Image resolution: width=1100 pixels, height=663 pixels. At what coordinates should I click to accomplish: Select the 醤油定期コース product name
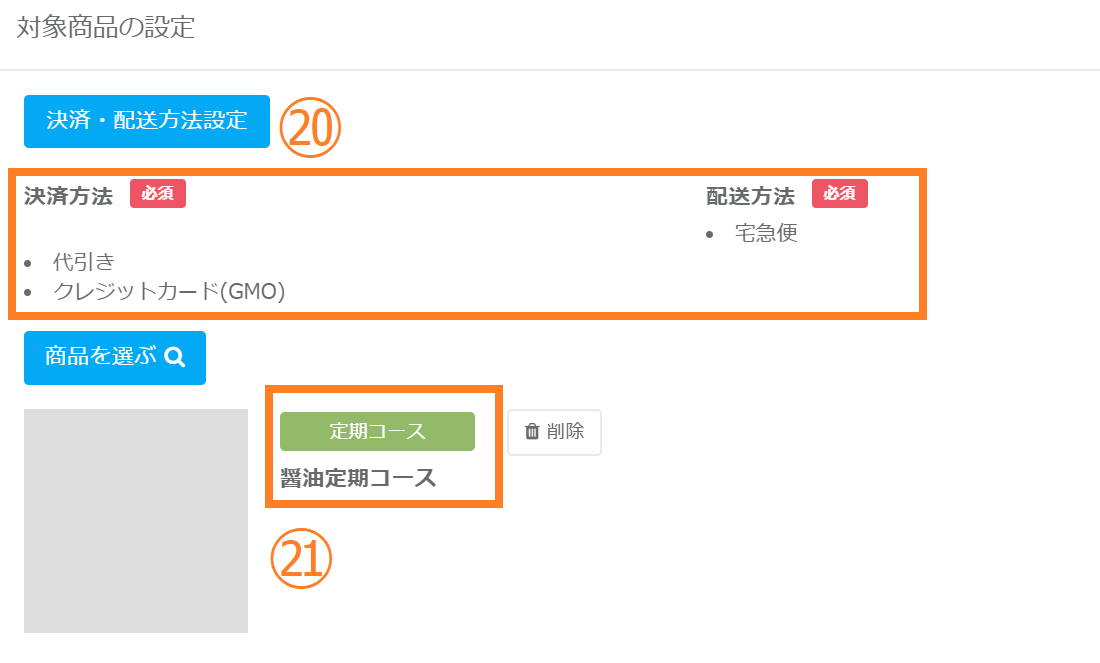point(358,478)
